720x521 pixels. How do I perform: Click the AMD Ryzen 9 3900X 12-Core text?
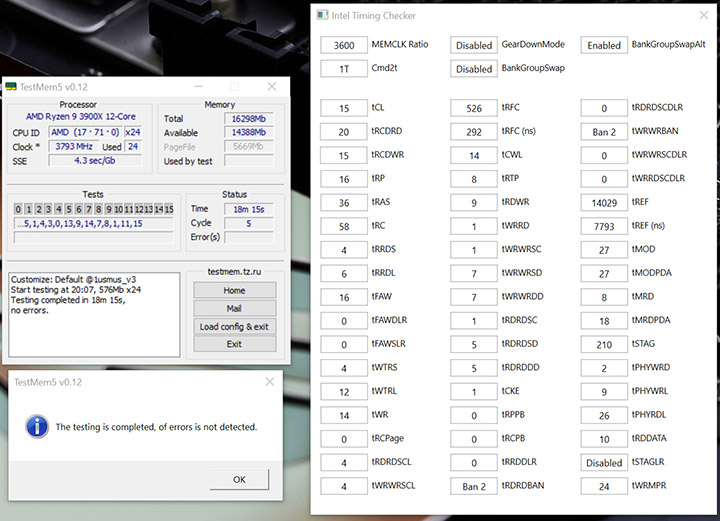pos(81,117)
